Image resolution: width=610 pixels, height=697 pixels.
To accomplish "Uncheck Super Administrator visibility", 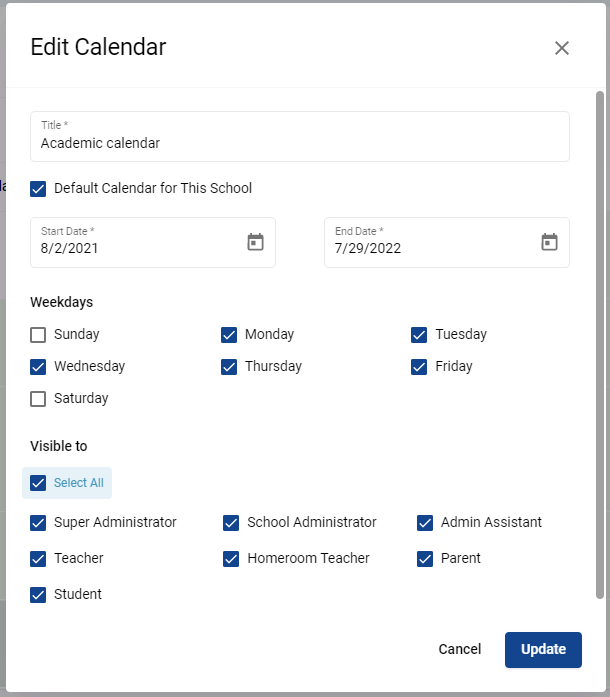I will [38, 523].
